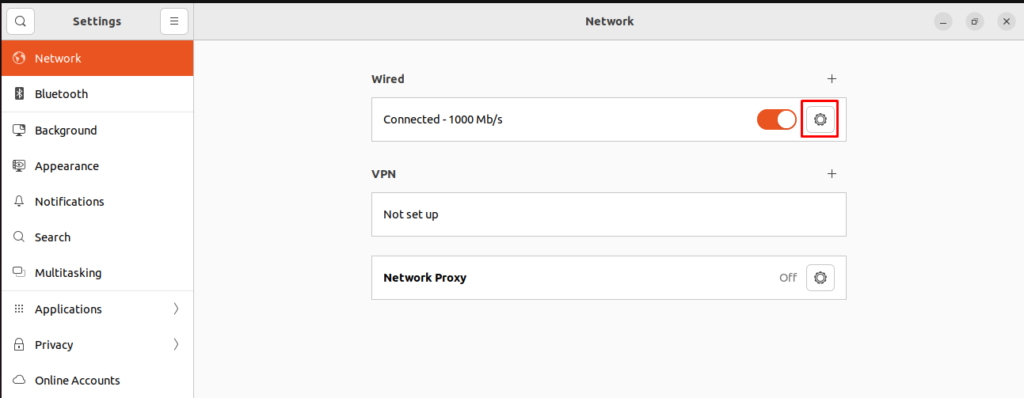Turn off the Wired connection switch
Viewport: 1024px width, 398px height.
coord(776,120)
